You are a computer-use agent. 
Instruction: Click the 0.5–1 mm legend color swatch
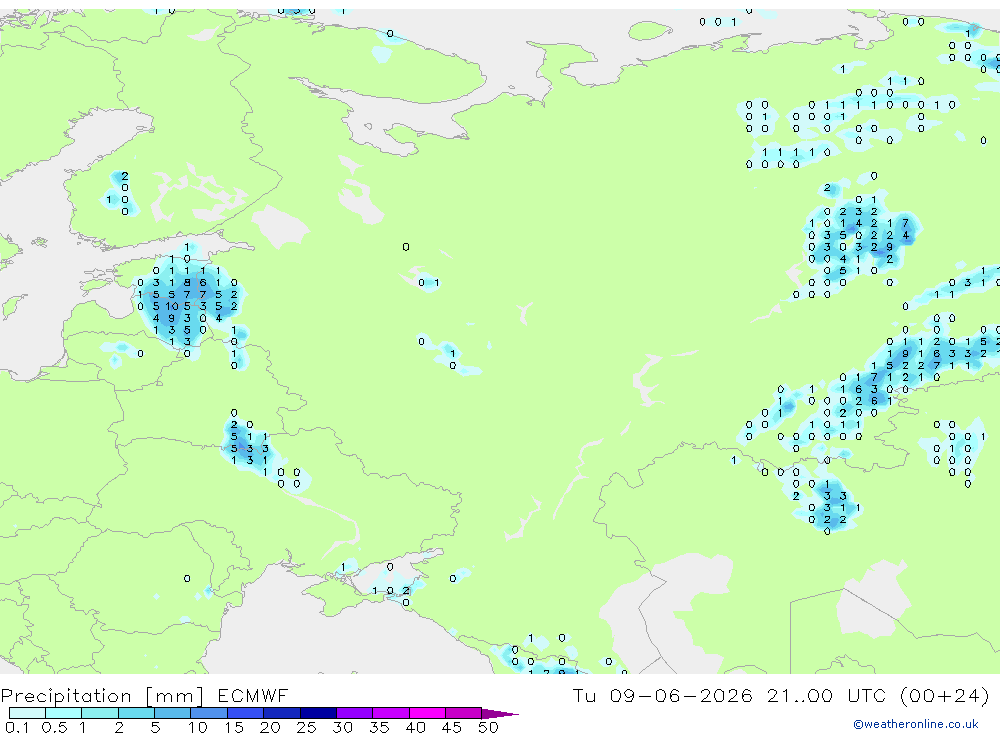coord(64,713)
